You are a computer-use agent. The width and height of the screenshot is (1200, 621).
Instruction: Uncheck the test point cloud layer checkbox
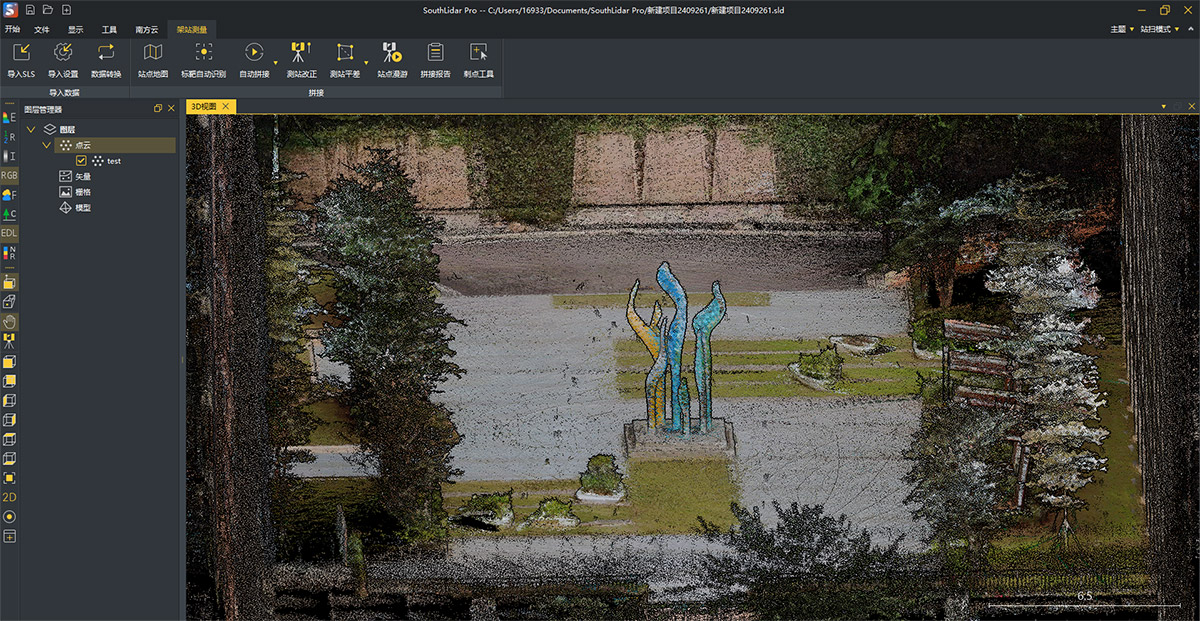[82, 161]
